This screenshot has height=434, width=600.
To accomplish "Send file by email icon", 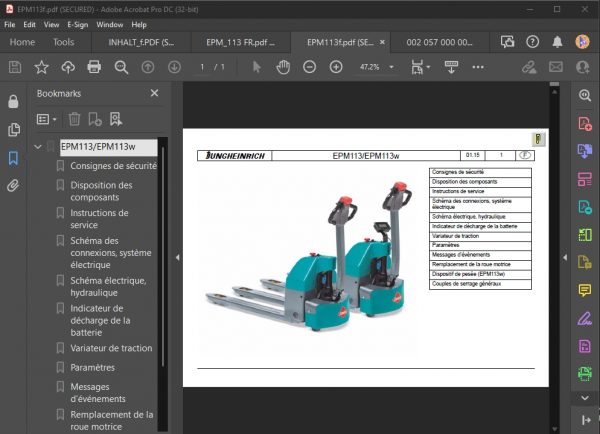I will [556, 67].
